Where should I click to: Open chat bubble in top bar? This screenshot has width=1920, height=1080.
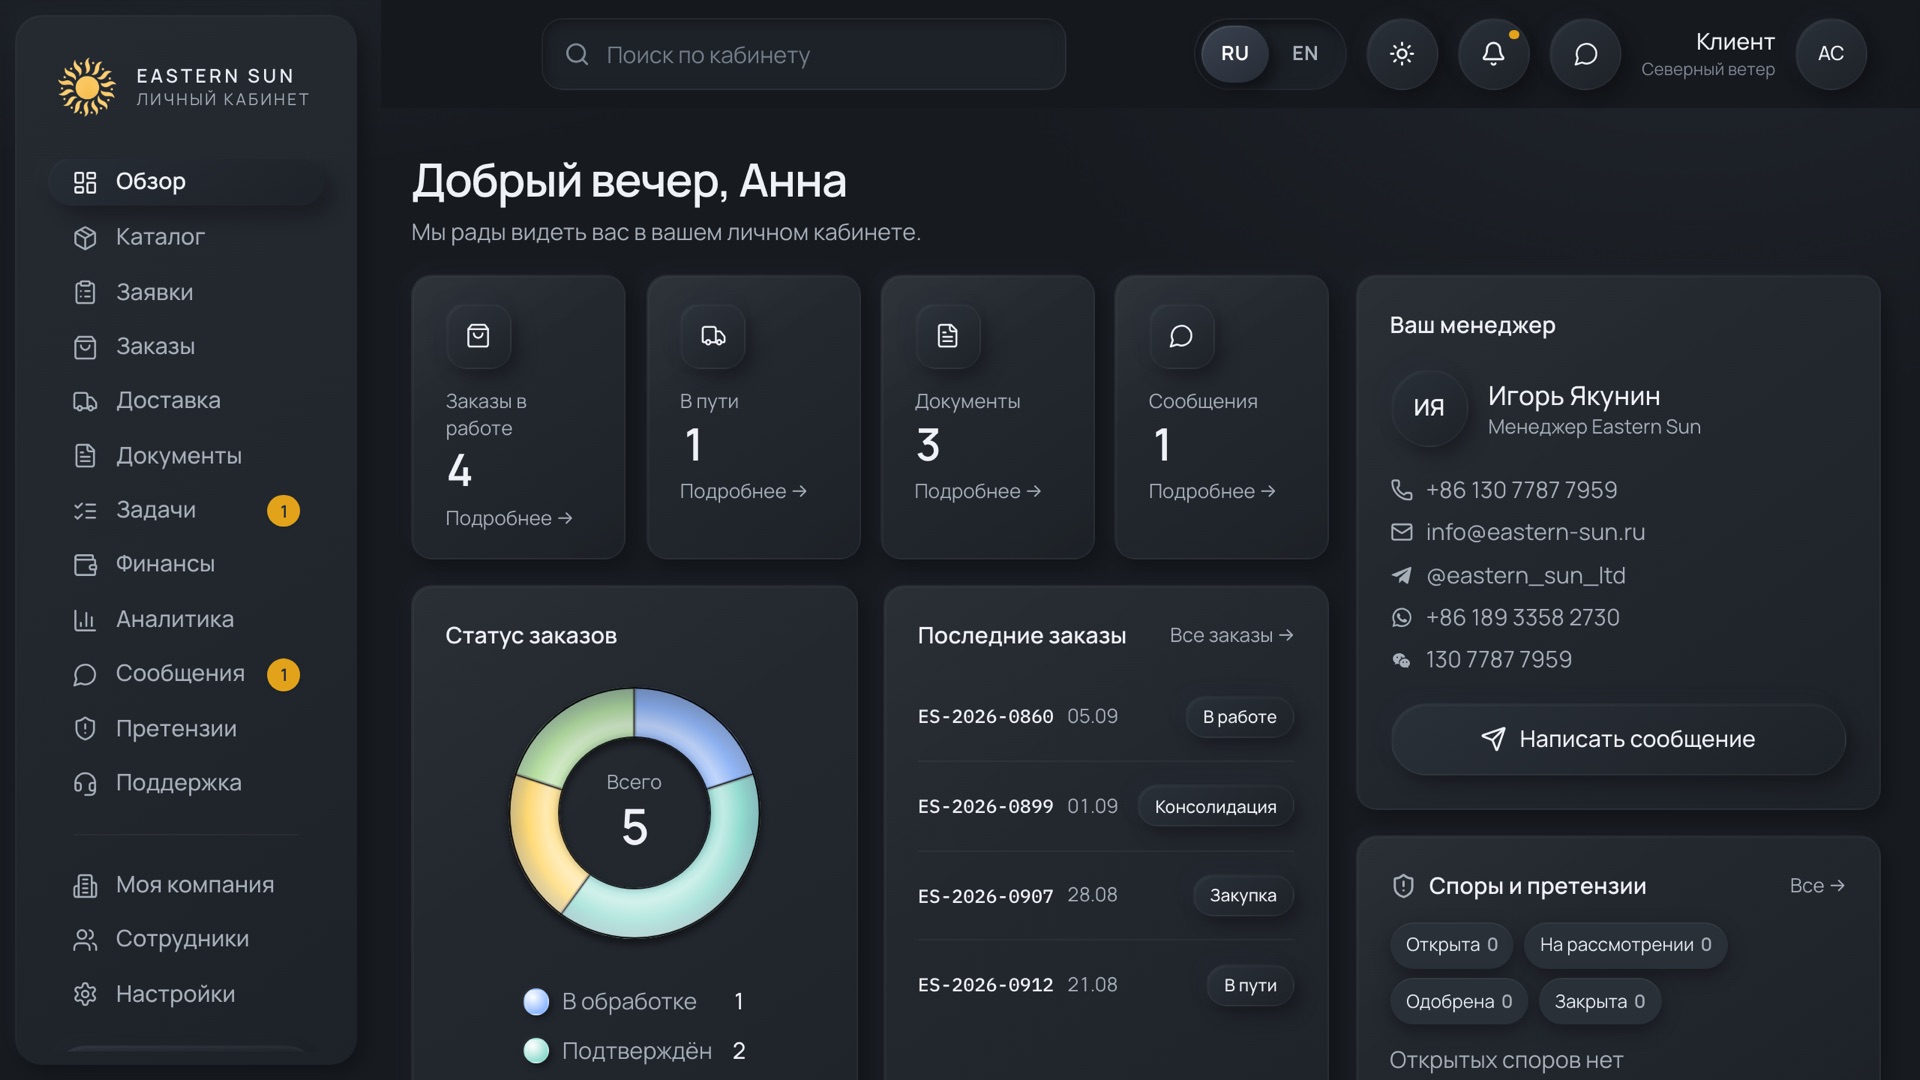click(1585, 54)
